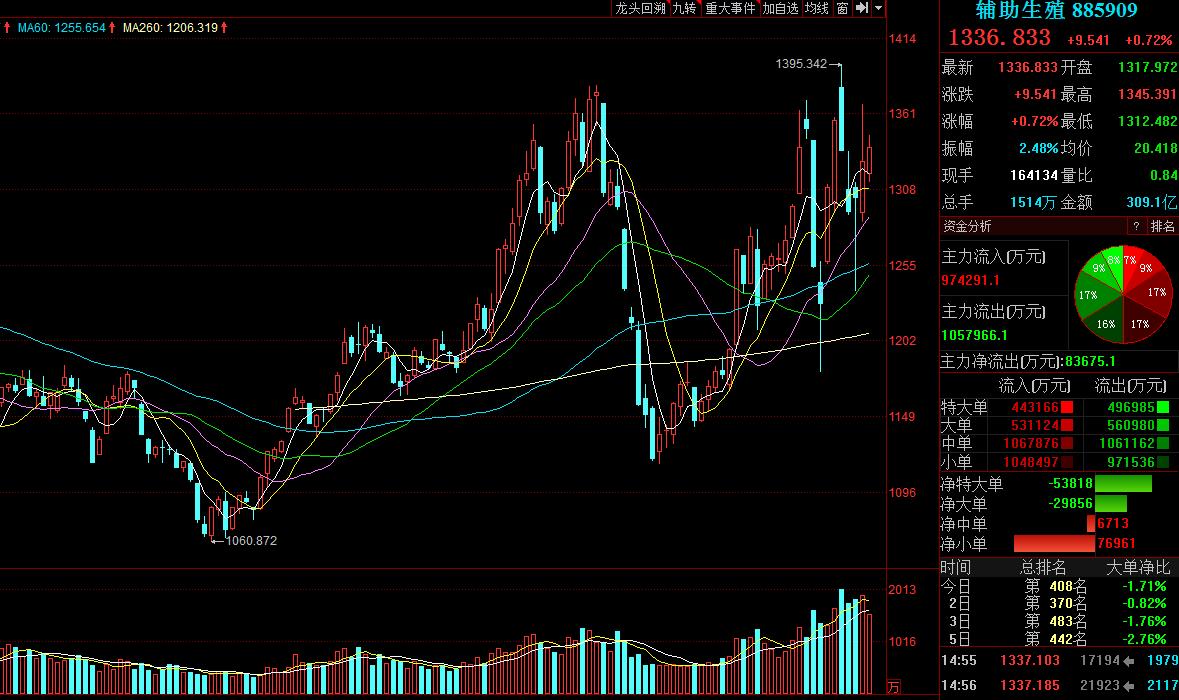The image size is (1179, 700).
Task: Click the 2日 ranking row 第370名
Action: [x=1056, y=603]
